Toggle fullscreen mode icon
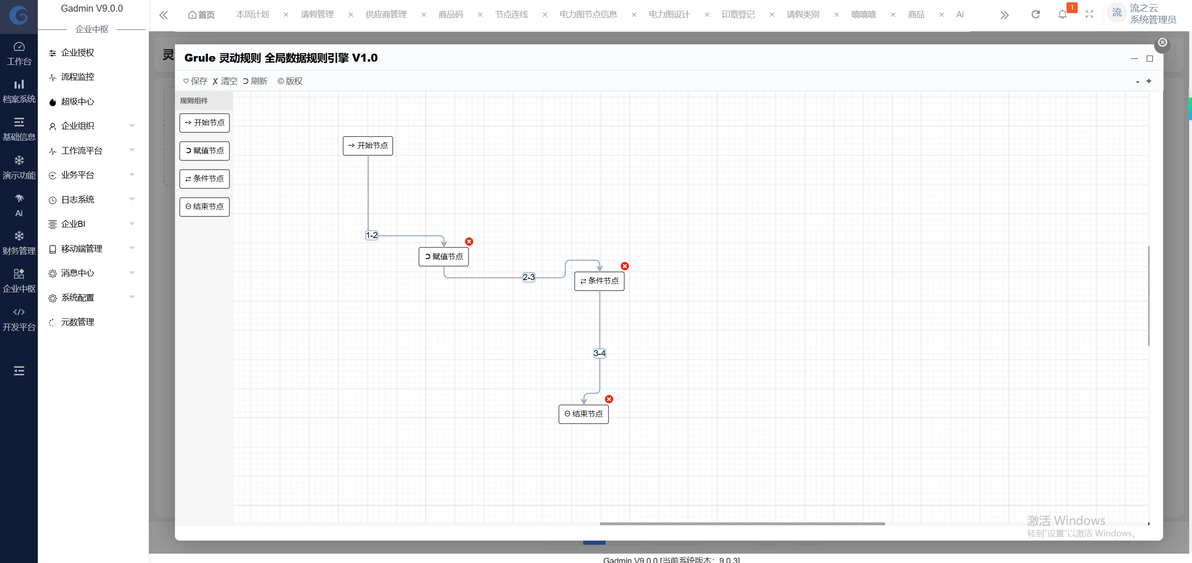 (x=1089, y=14)
